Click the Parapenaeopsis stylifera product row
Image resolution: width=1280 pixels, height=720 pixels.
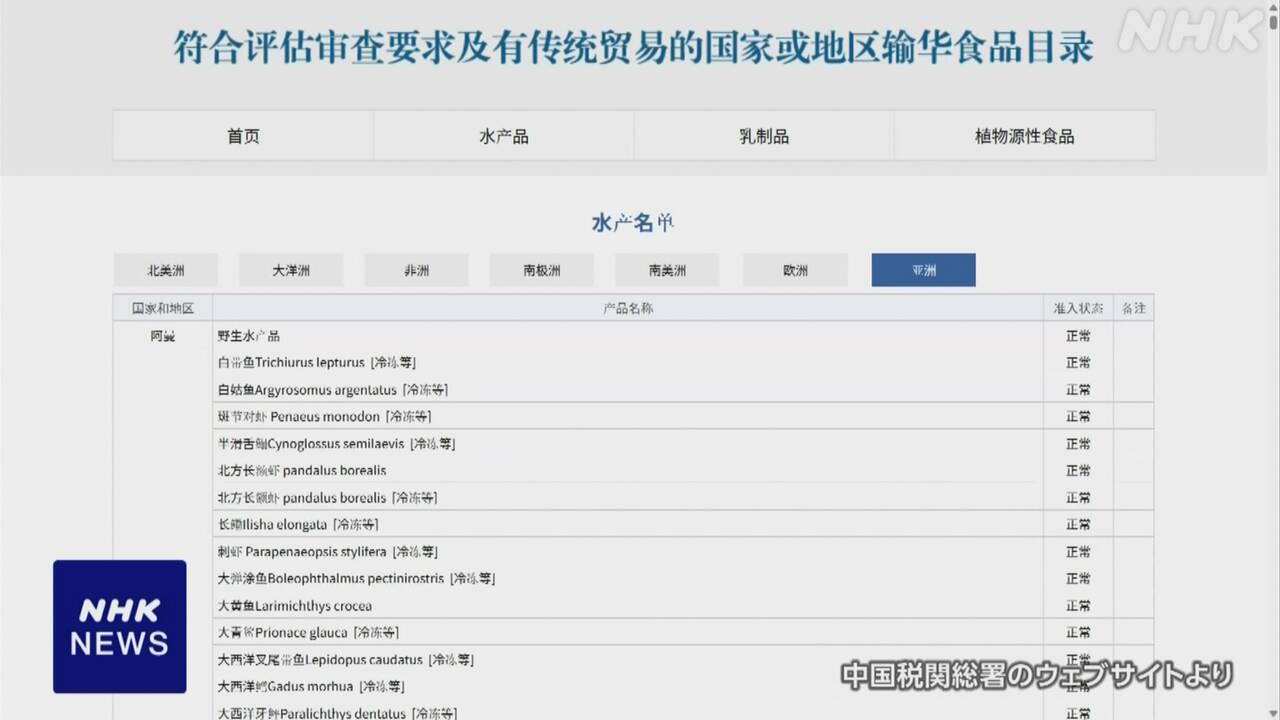(x=628, y=551)
